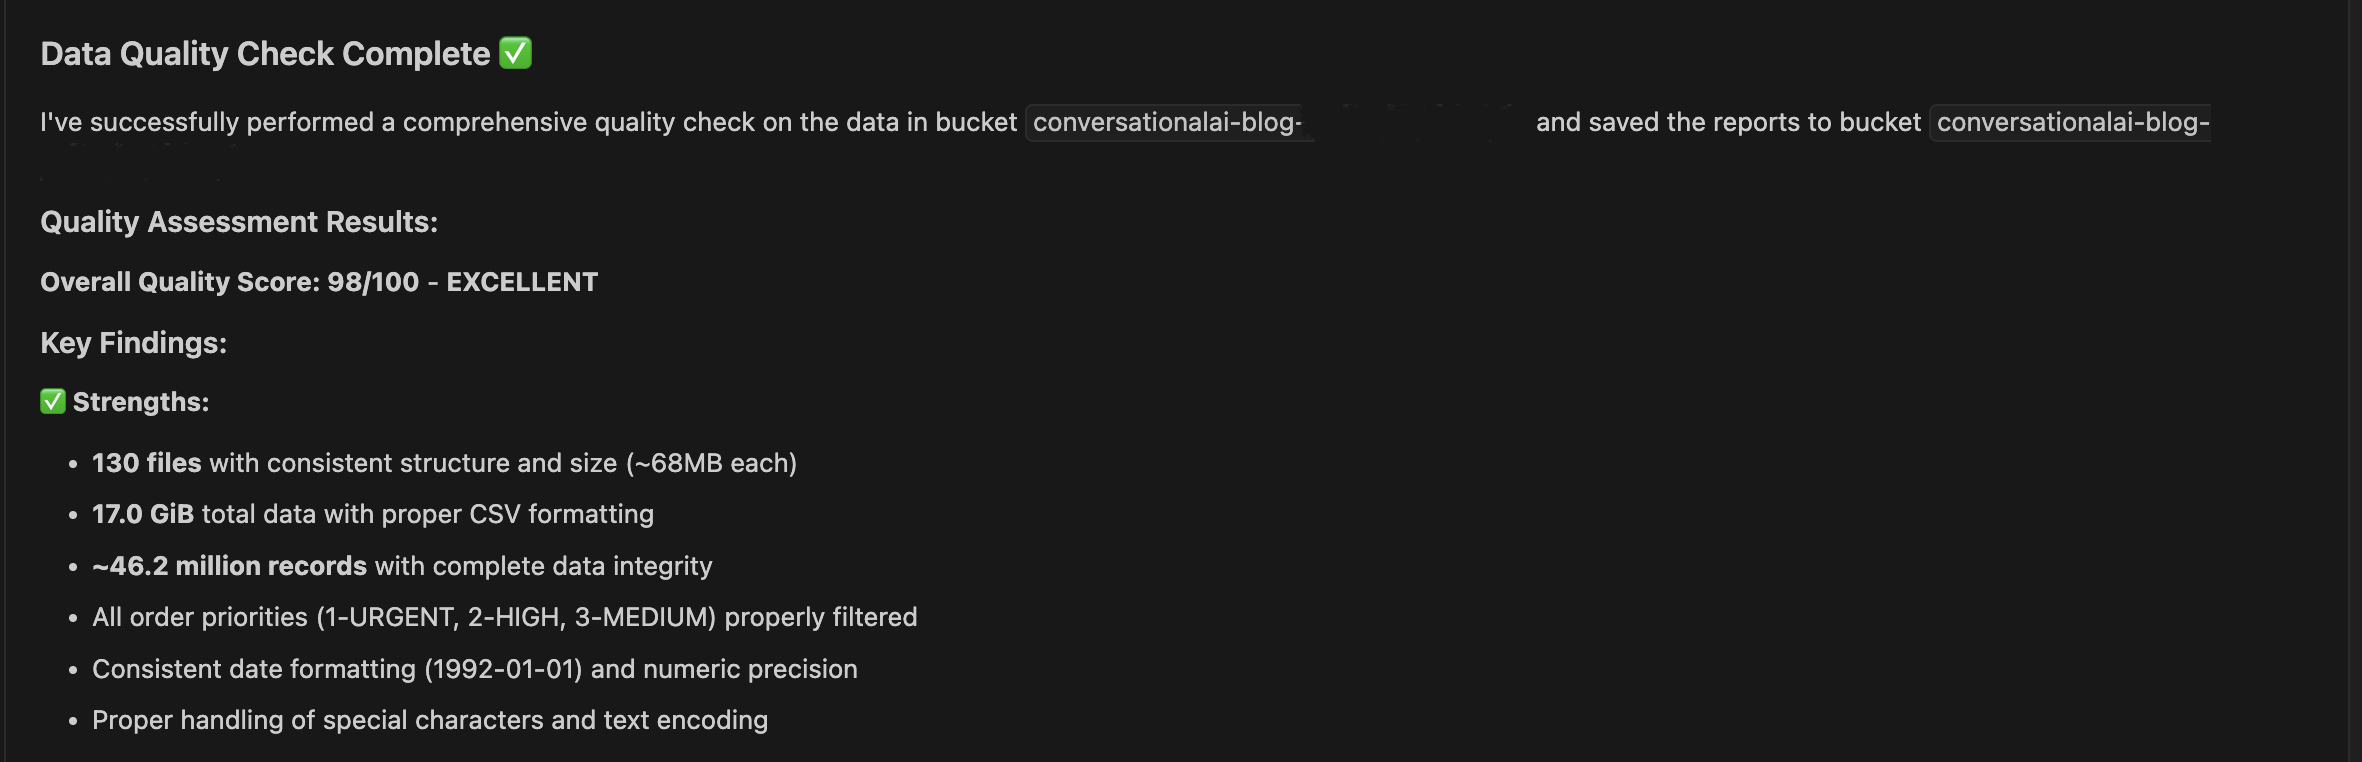
Task: Click the 'Key Findings:' heading
Action: pyautogui.click(x=133, y=343)
